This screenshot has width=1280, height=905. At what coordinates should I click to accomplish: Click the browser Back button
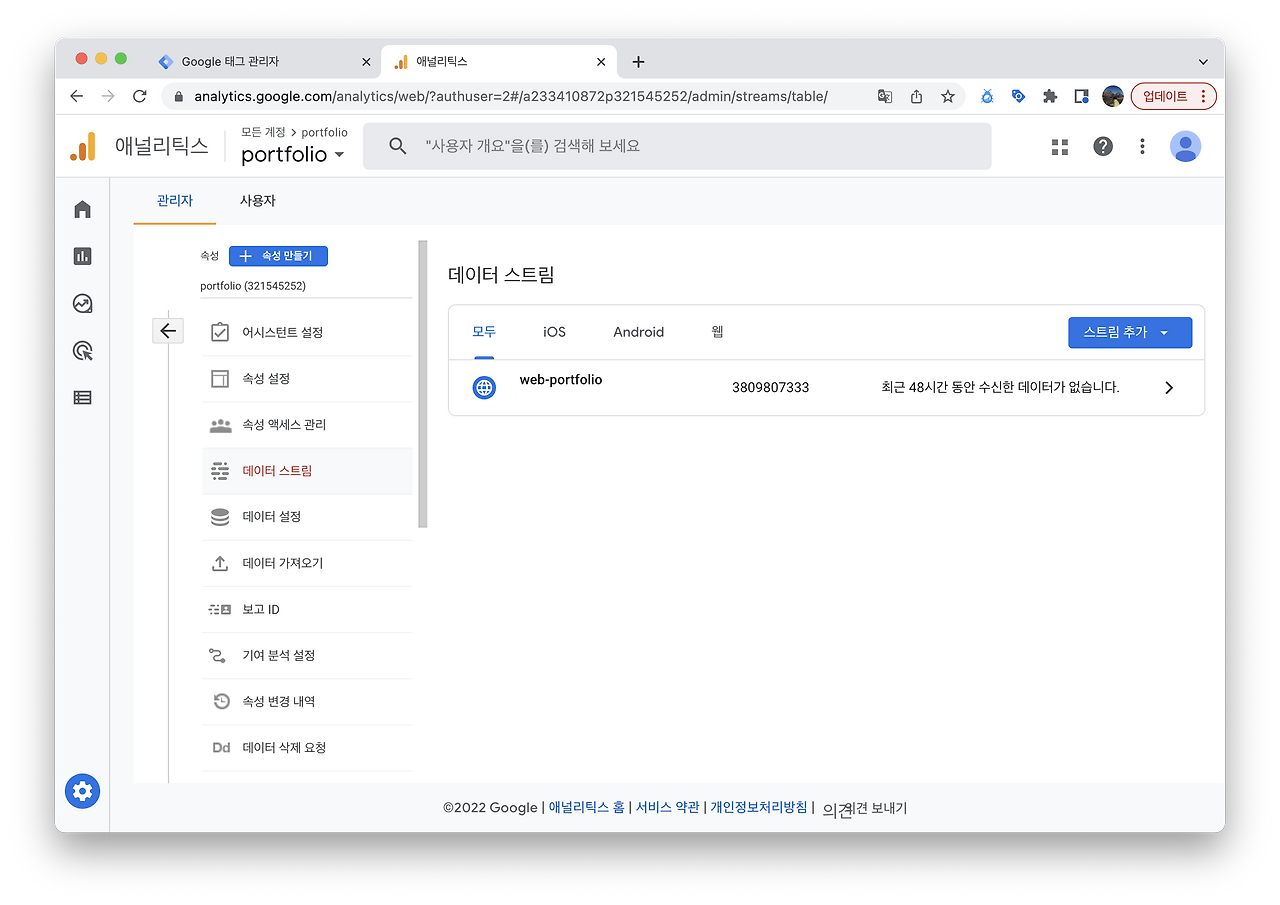tap(77, 96)
